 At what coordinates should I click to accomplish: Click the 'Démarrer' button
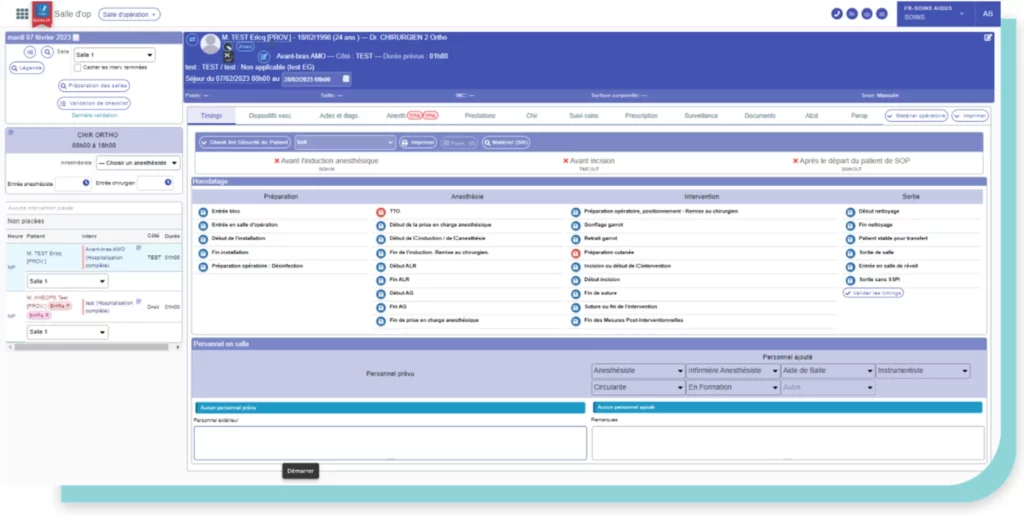pos(300,471)
